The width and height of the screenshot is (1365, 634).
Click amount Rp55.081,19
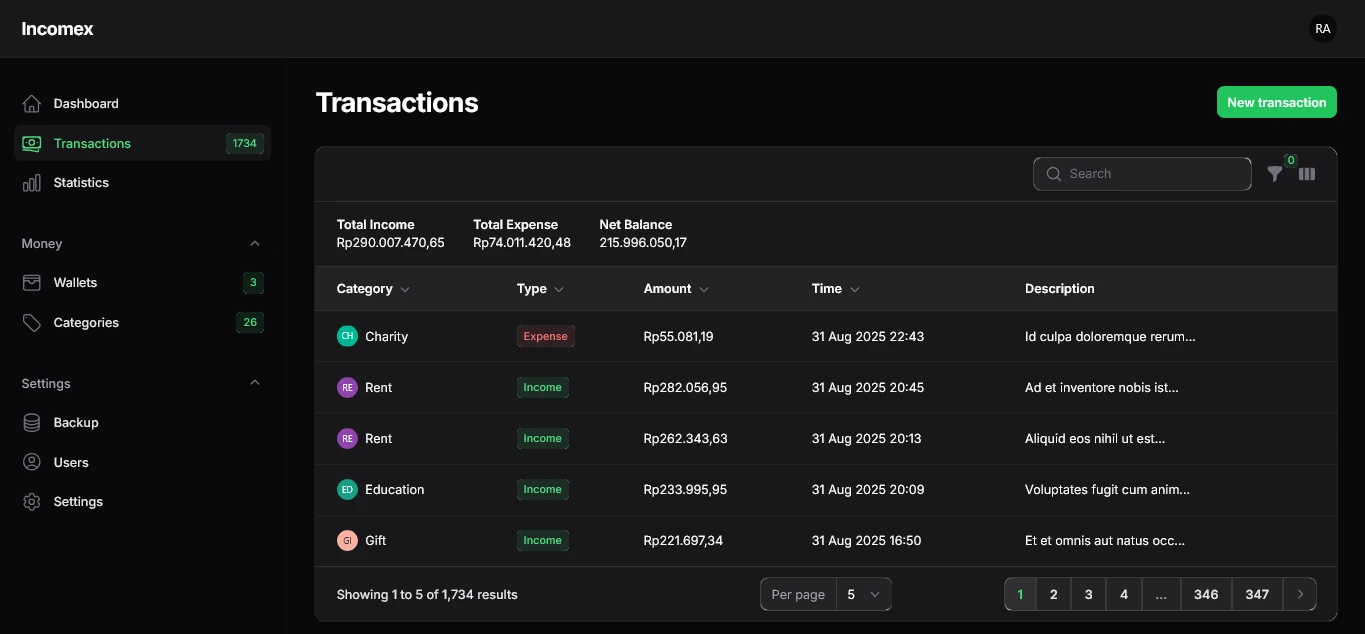[679, 337]
